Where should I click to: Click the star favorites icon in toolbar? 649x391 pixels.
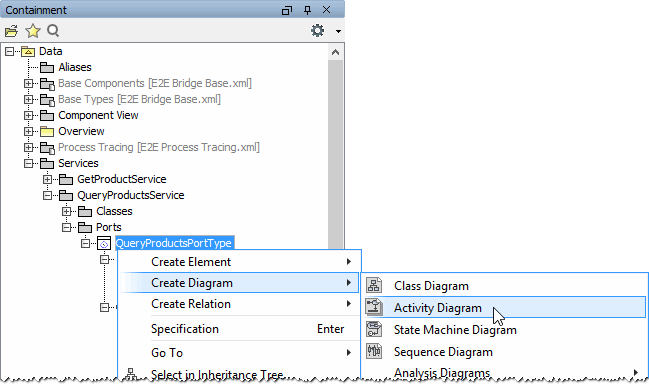[33, 31]
